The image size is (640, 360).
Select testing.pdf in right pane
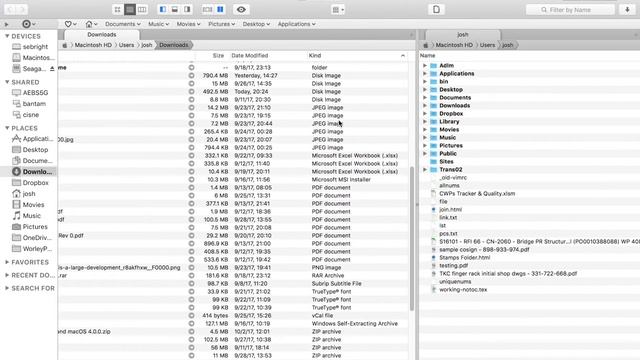[453, 265]
